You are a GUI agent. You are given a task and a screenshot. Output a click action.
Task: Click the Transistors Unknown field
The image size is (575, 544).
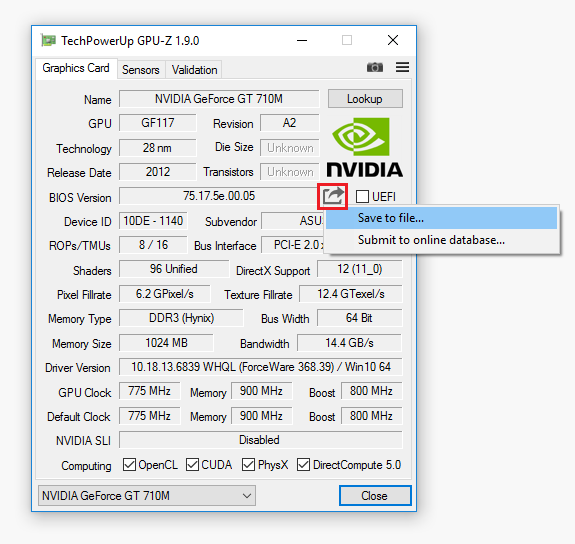tap(290, 172)
